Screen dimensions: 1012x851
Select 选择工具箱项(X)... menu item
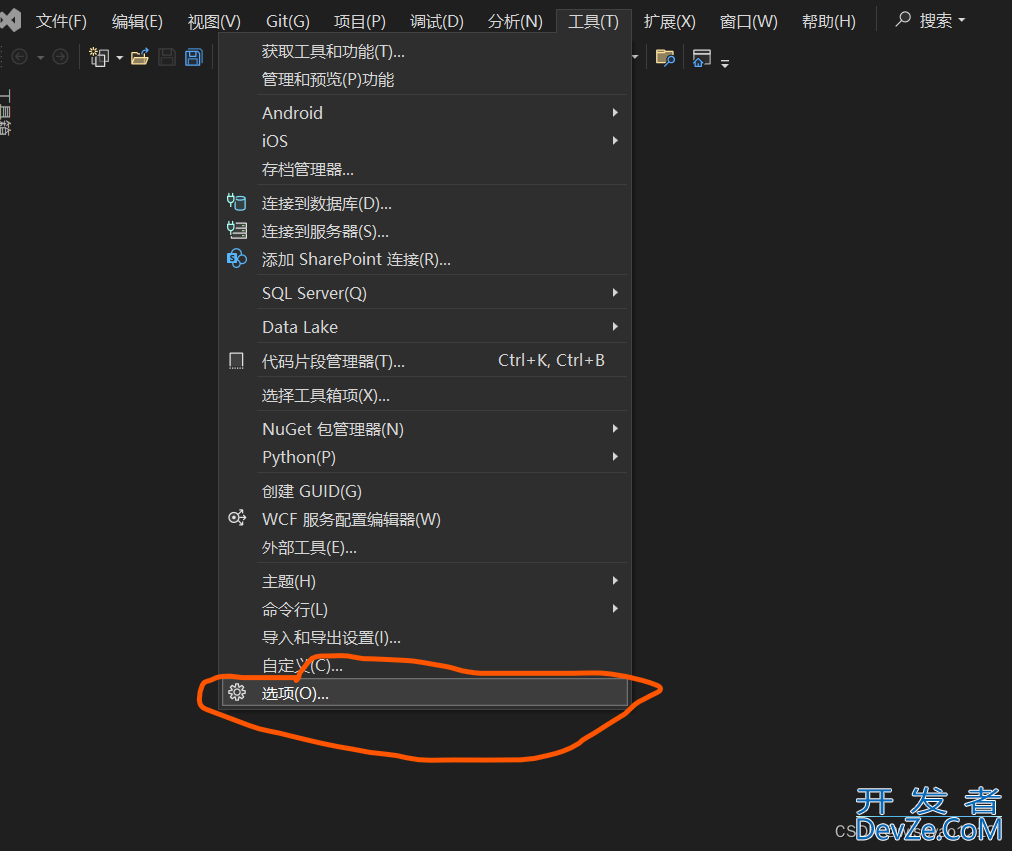pos(424,395)
